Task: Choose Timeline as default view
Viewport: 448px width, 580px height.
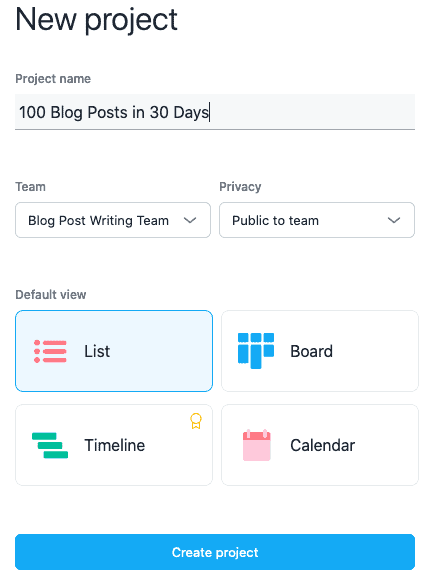Action: pos(114,445)
